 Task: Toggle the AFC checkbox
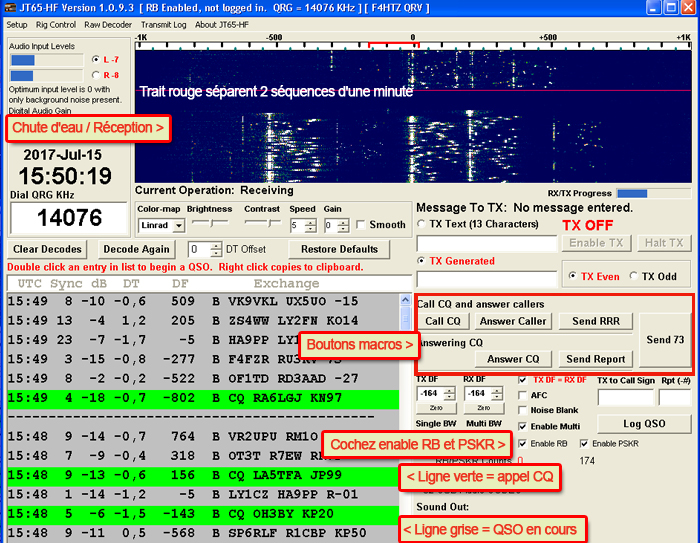[522, 395]
